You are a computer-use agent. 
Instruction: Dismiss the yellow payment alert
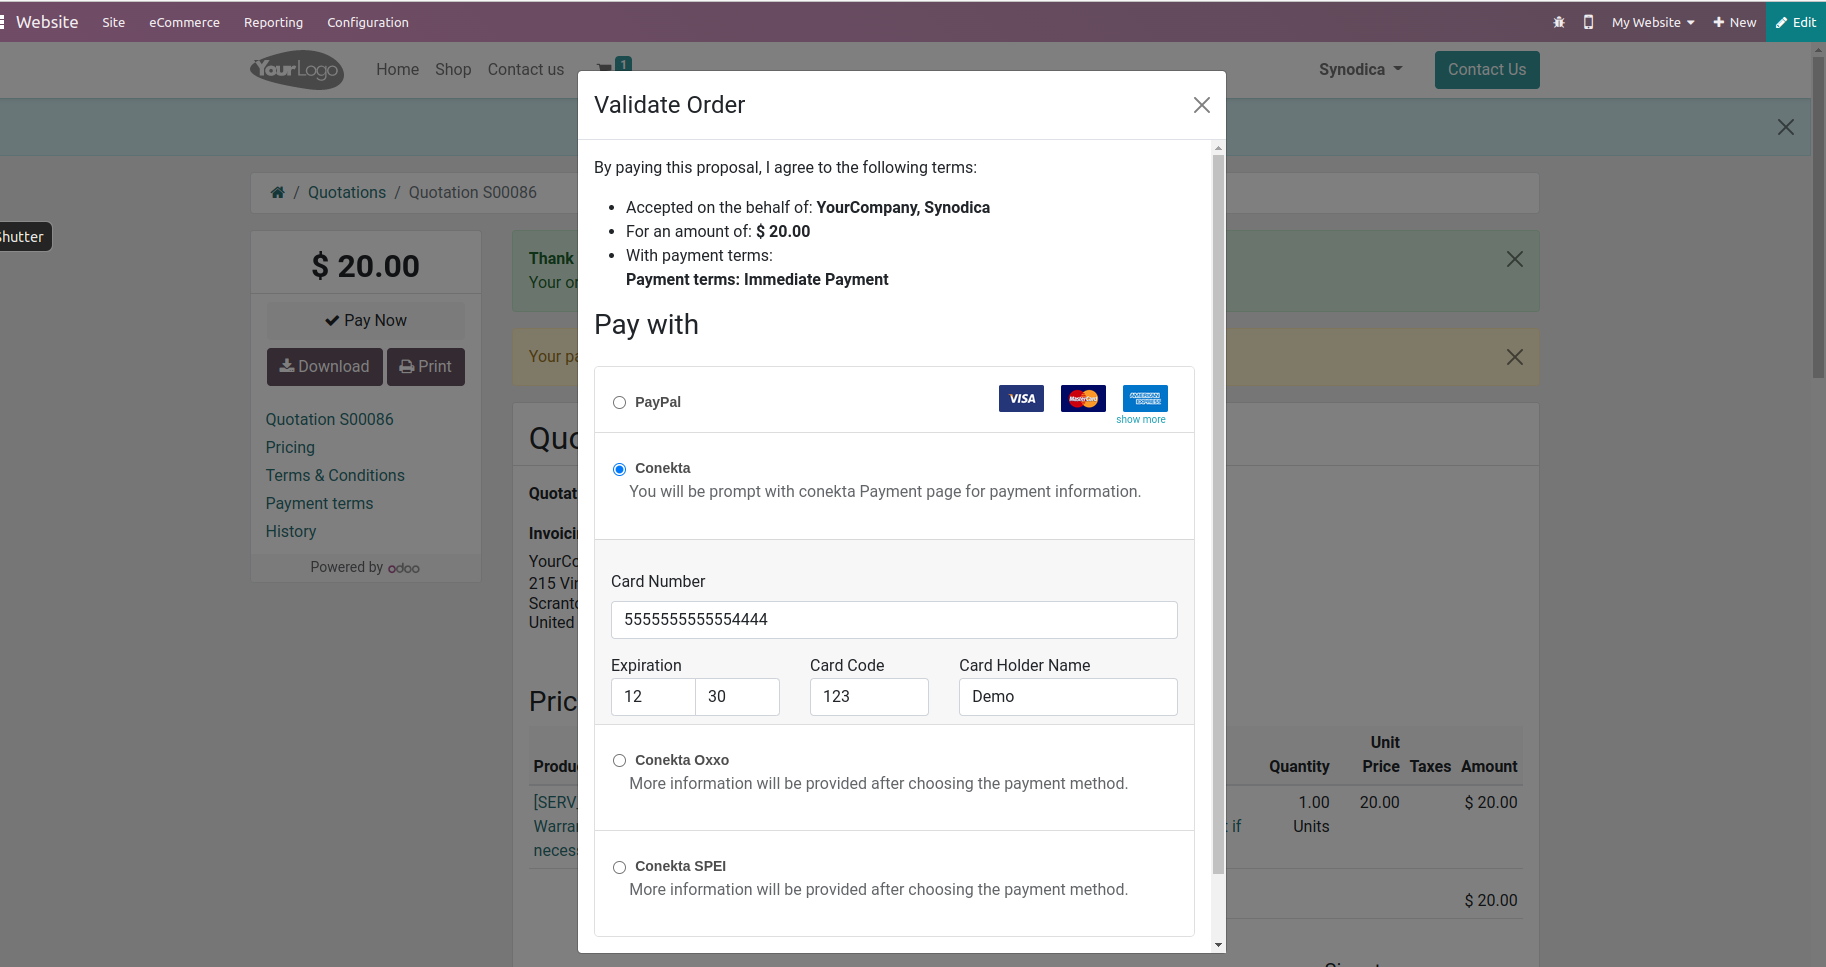[1515, 357]
